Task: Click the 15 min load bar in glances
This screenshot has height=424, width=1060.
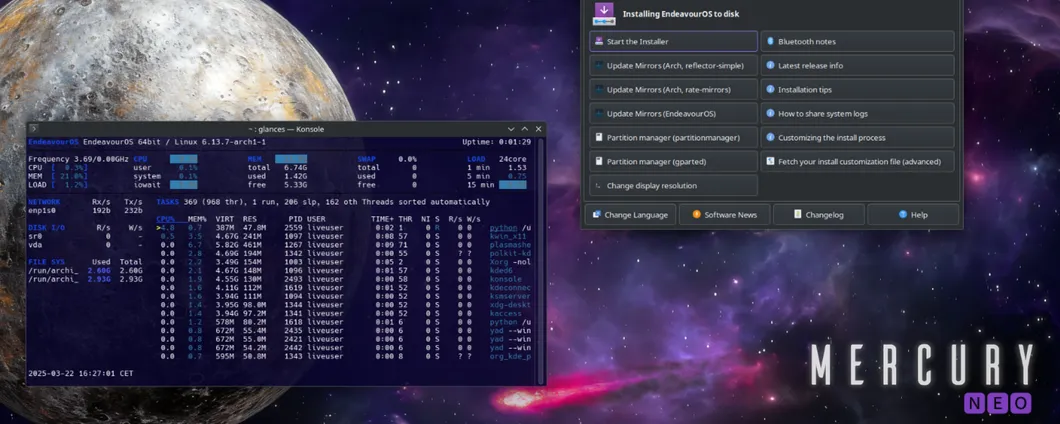Action: [x=512, y=184]
